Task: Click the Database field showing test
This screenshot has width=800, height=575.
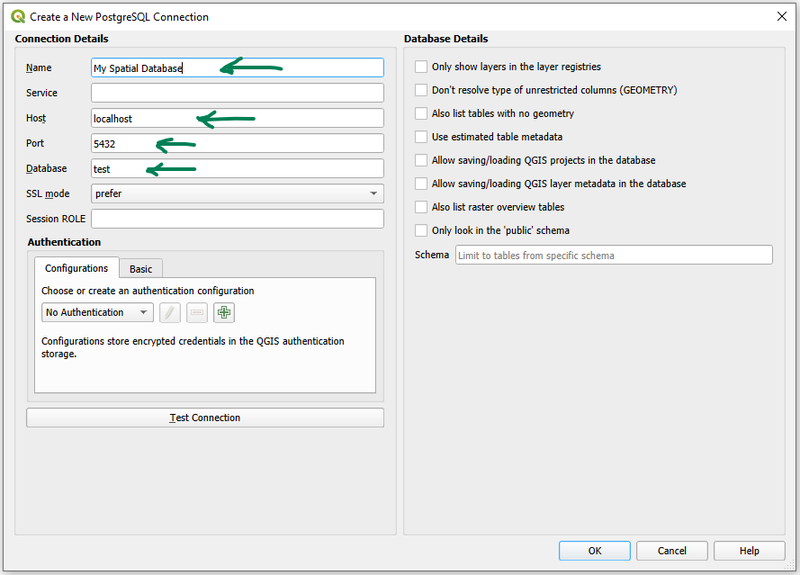Action: coord(237,168)
